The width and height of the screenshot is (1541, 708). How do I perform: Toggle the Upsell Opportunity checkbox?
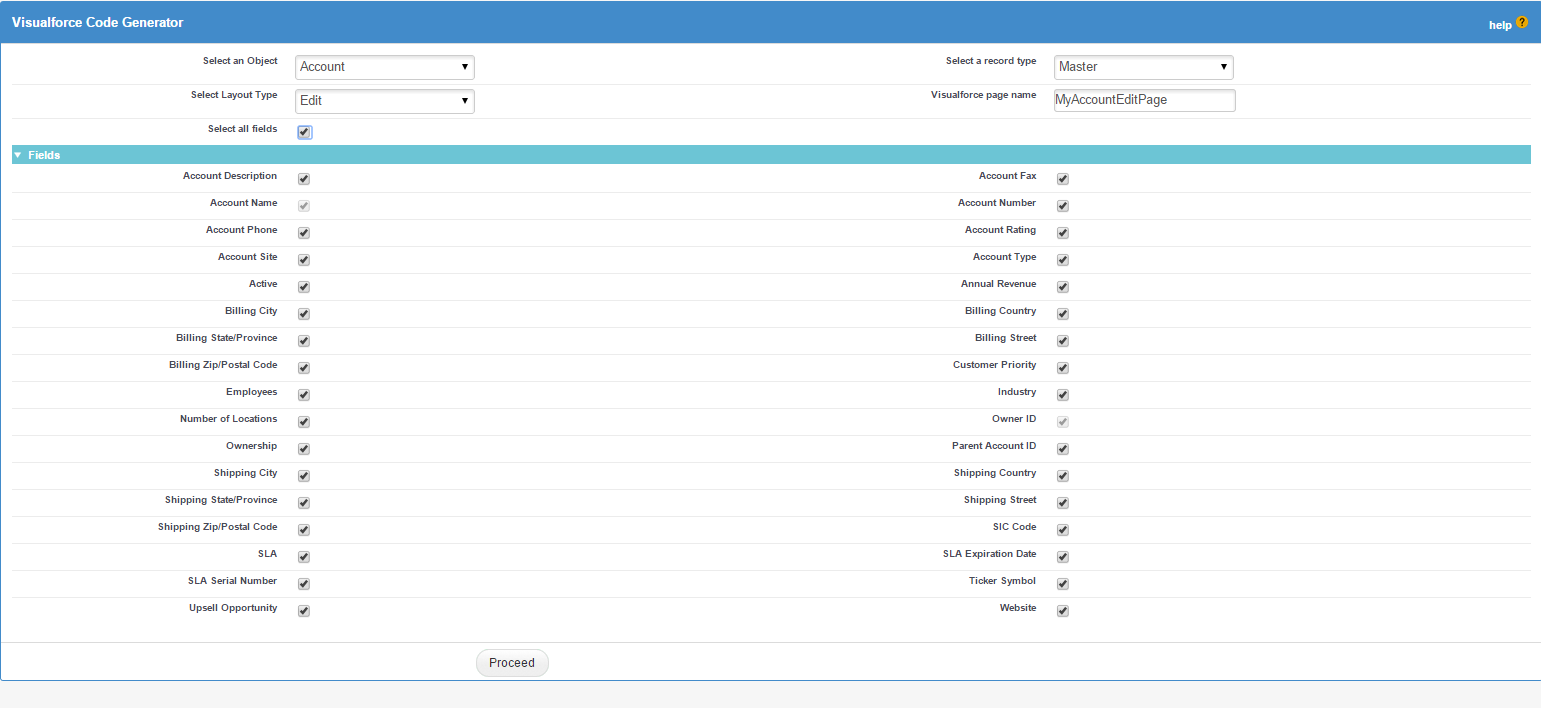coord(303,610)
